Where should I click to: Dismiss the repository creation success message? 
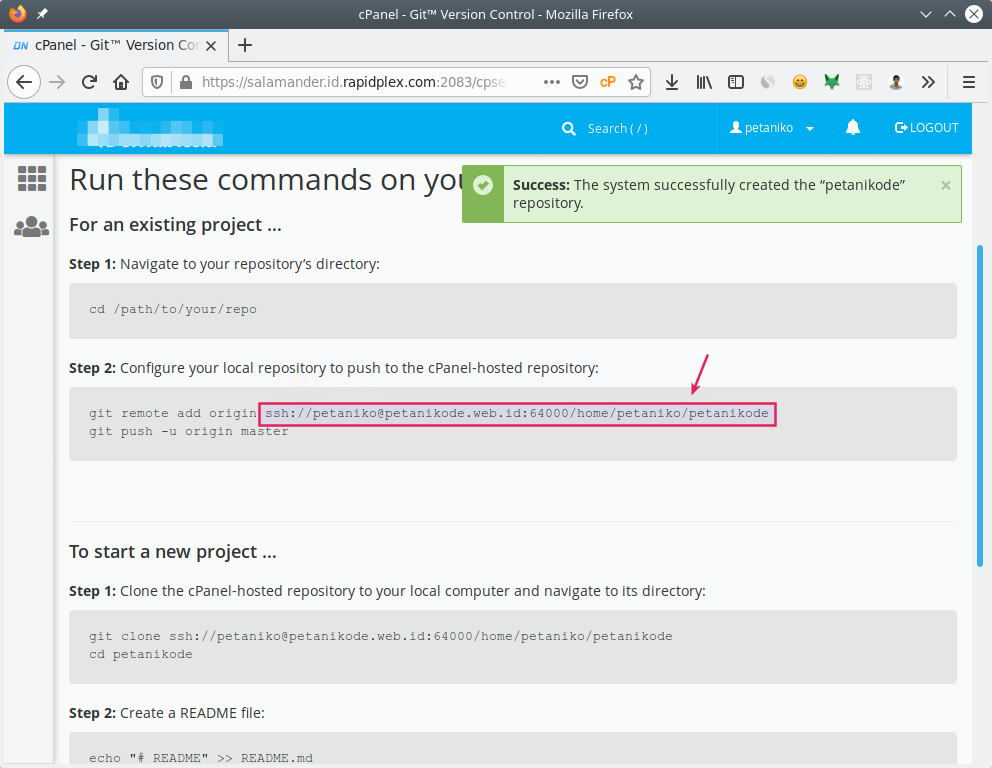click(945, 185)
